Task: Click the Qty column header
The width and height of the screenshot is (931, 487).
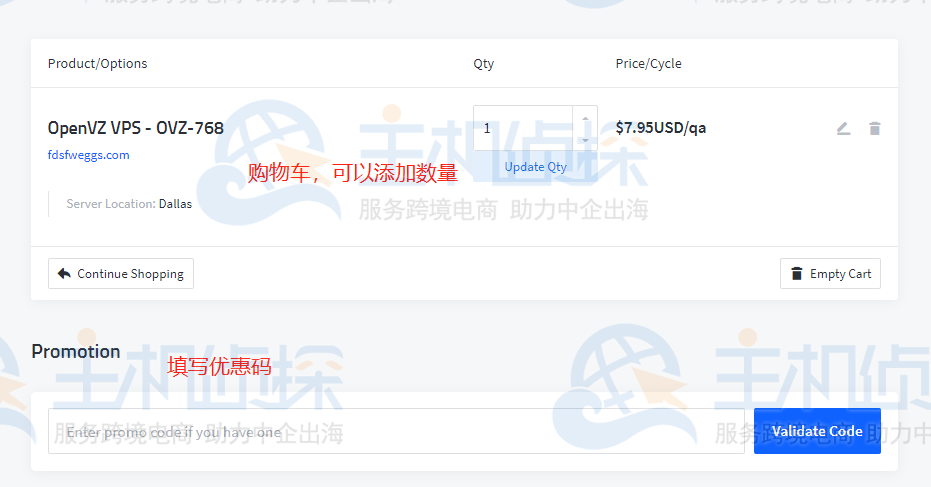Action: tap(483, 64)
